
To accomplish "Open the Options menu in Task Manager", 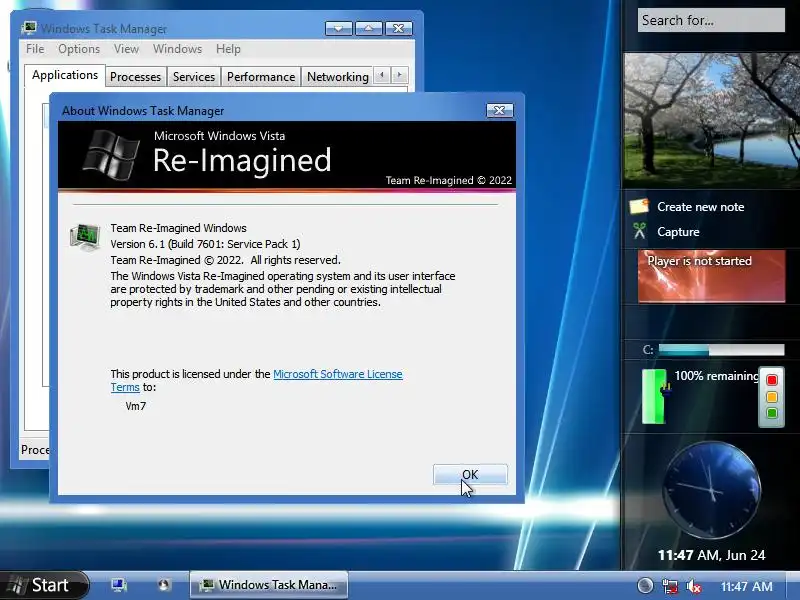I will [79, 49].
